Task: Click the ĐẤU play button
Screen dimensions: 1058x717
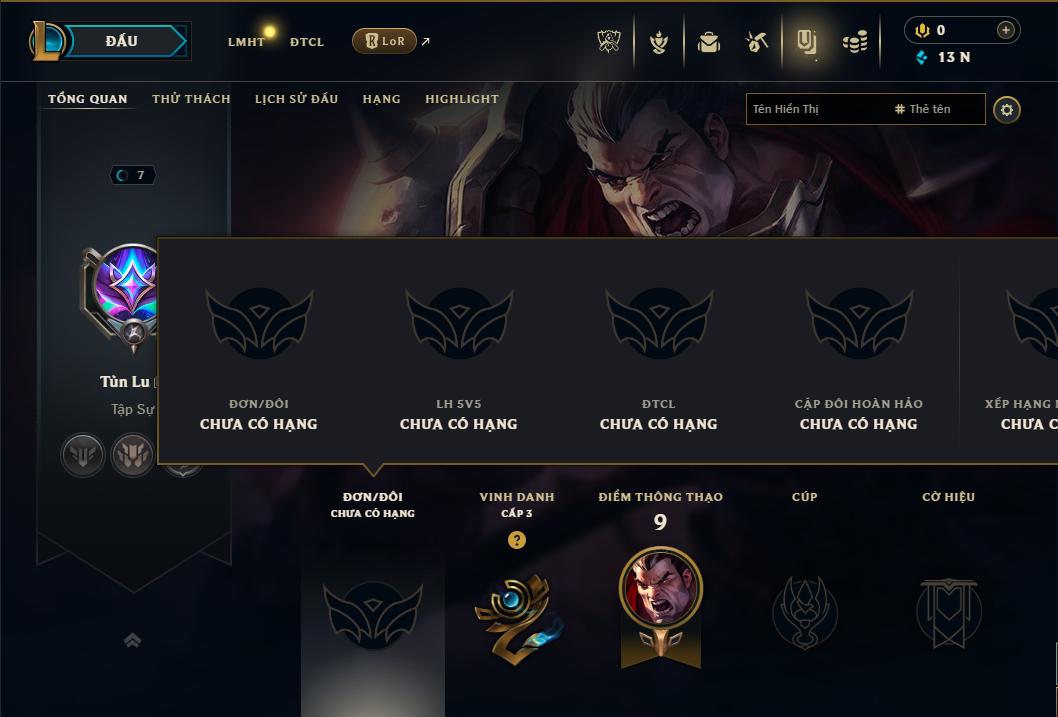Action: coord(121,41)
